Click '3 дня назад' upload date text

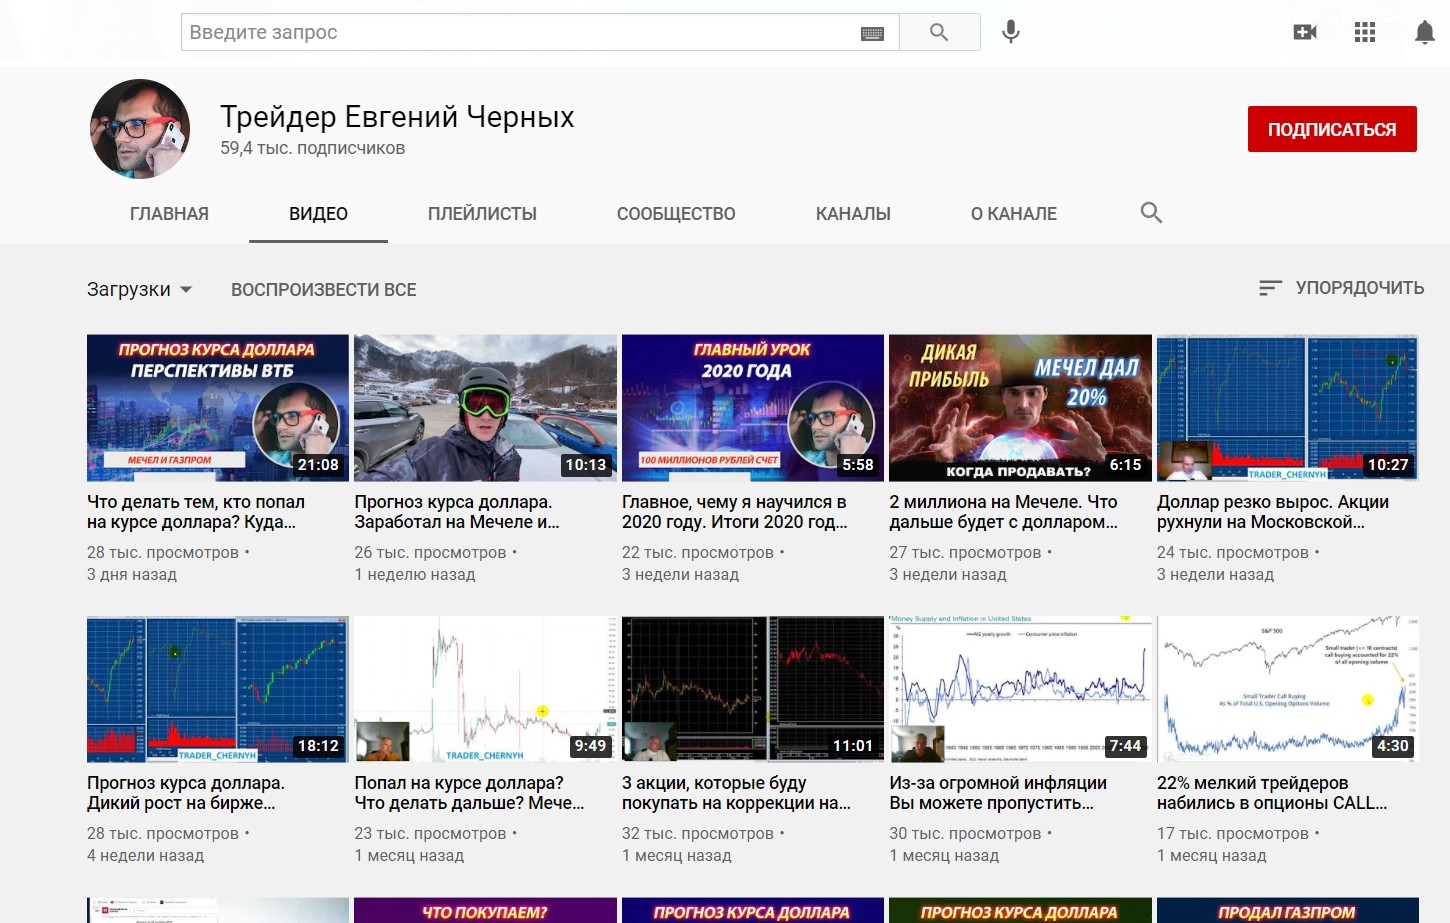click(132, 575)
